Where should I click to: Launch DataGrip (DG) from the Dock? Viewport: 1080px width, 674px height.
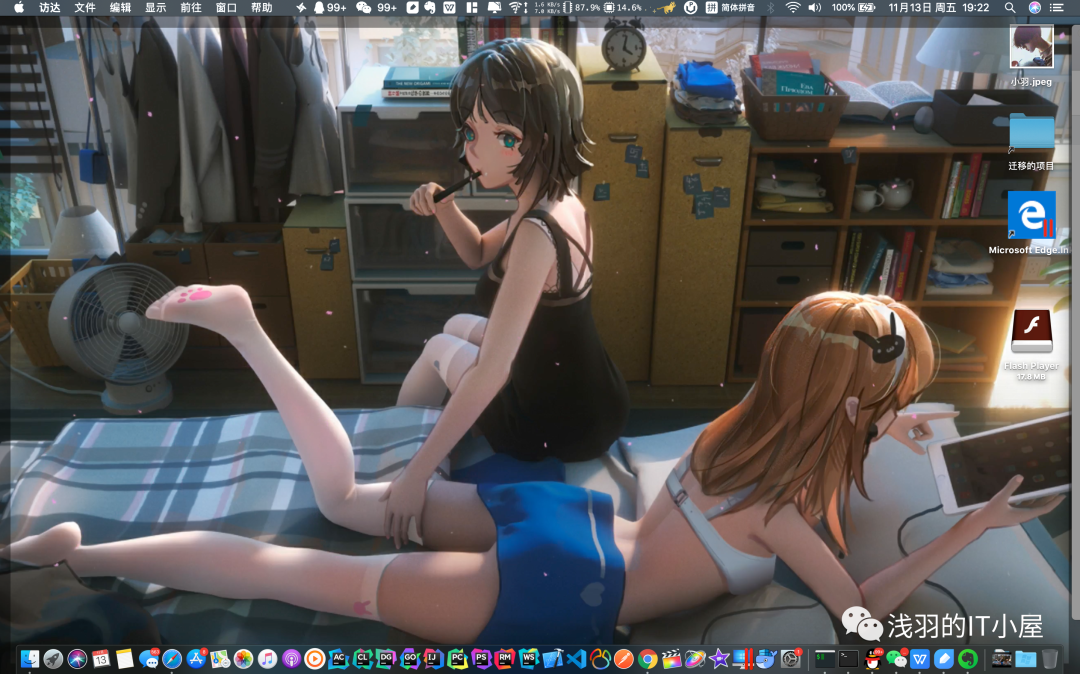click(x=386, y=659)
